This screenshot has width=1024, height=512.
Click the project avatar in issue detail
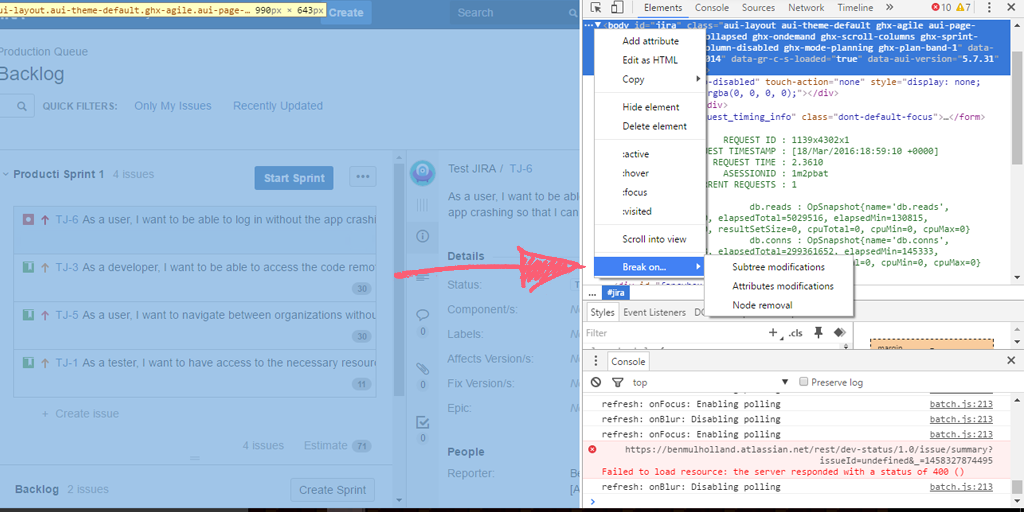click(x=423, y=173)
